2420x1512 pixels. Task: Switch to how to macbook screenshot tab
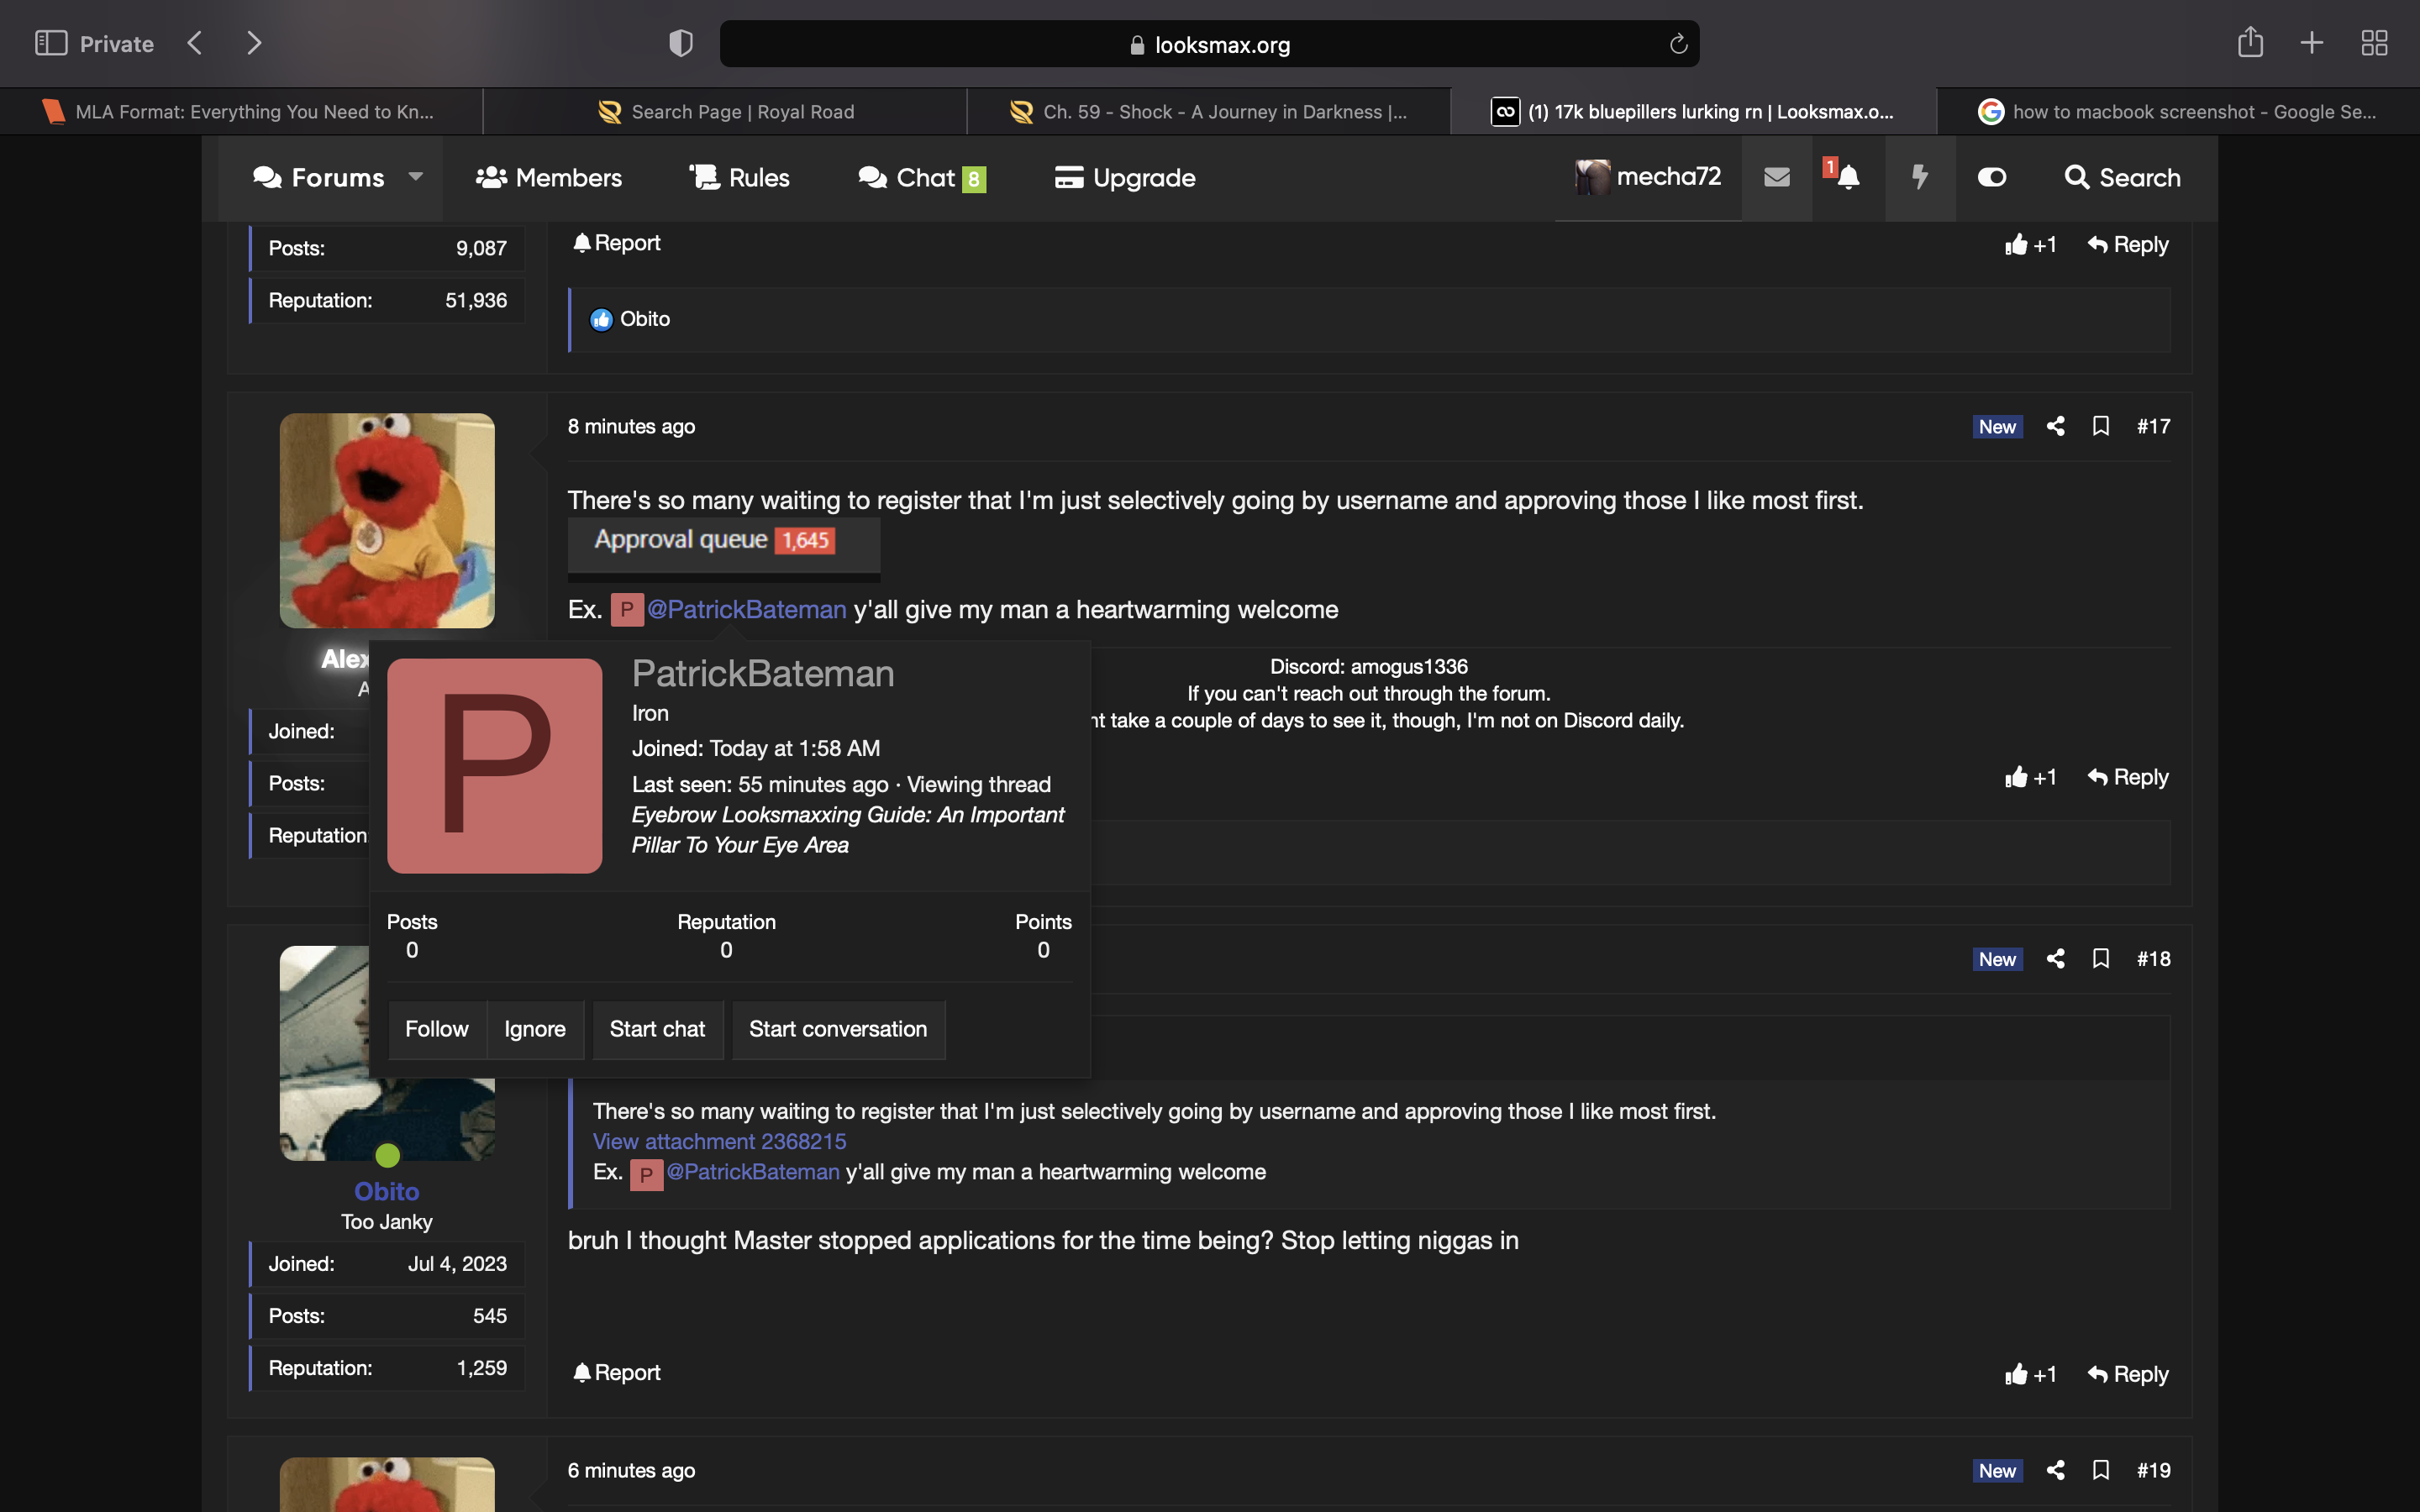point(2178,112)
